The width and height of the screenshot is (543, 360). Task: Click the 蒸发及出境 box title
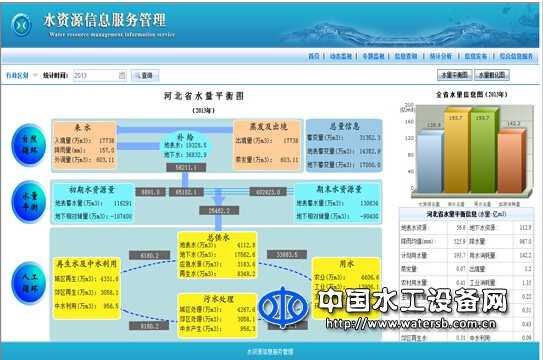[x=268, y=127]
